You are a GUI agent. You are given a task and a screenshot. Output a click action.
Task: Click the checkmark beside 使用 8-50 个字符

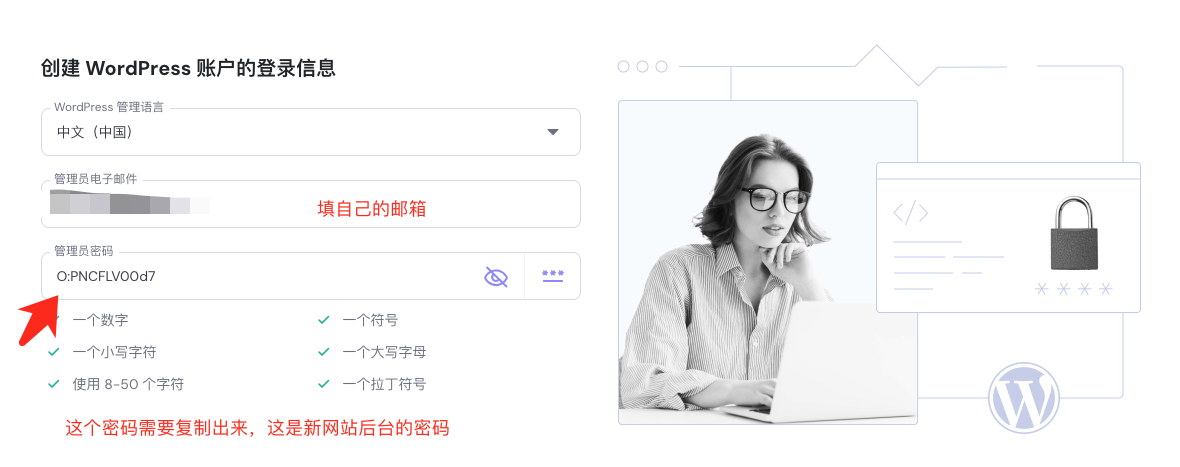[x=53, y=384]
